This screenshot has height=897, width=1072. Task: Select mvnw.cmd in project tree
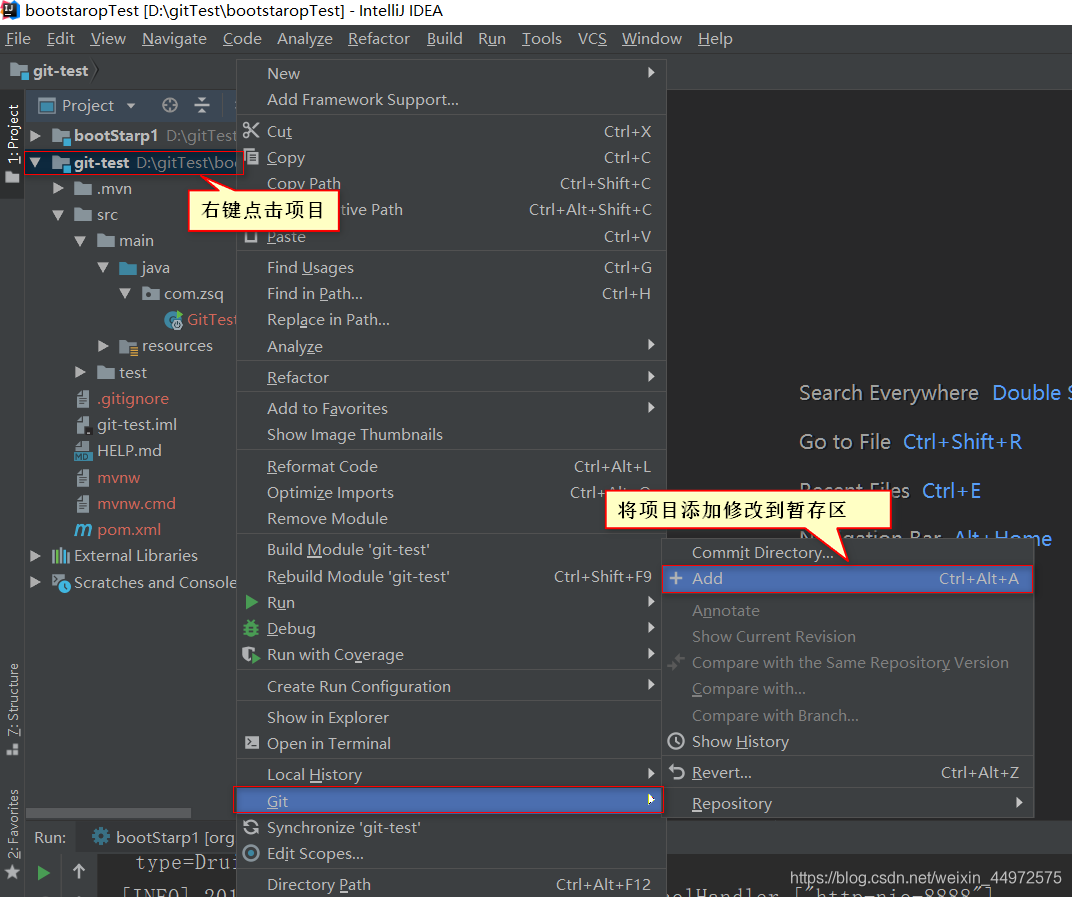coord(136,503)
